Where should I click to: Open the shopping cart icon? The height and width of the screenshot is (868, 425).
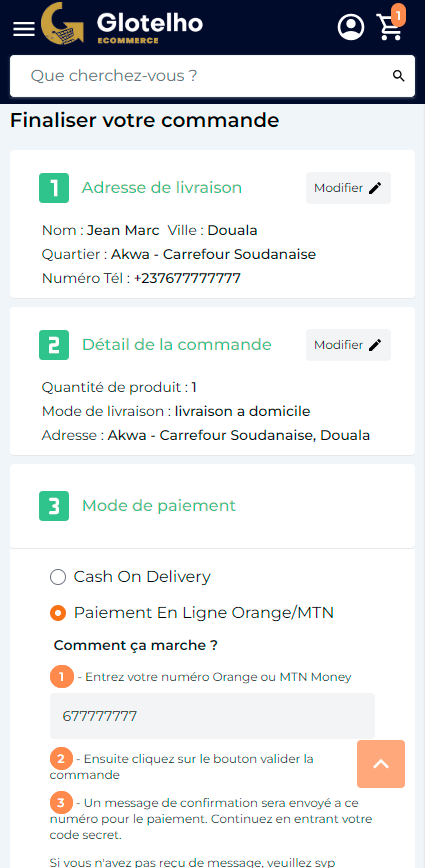point(390,28)
